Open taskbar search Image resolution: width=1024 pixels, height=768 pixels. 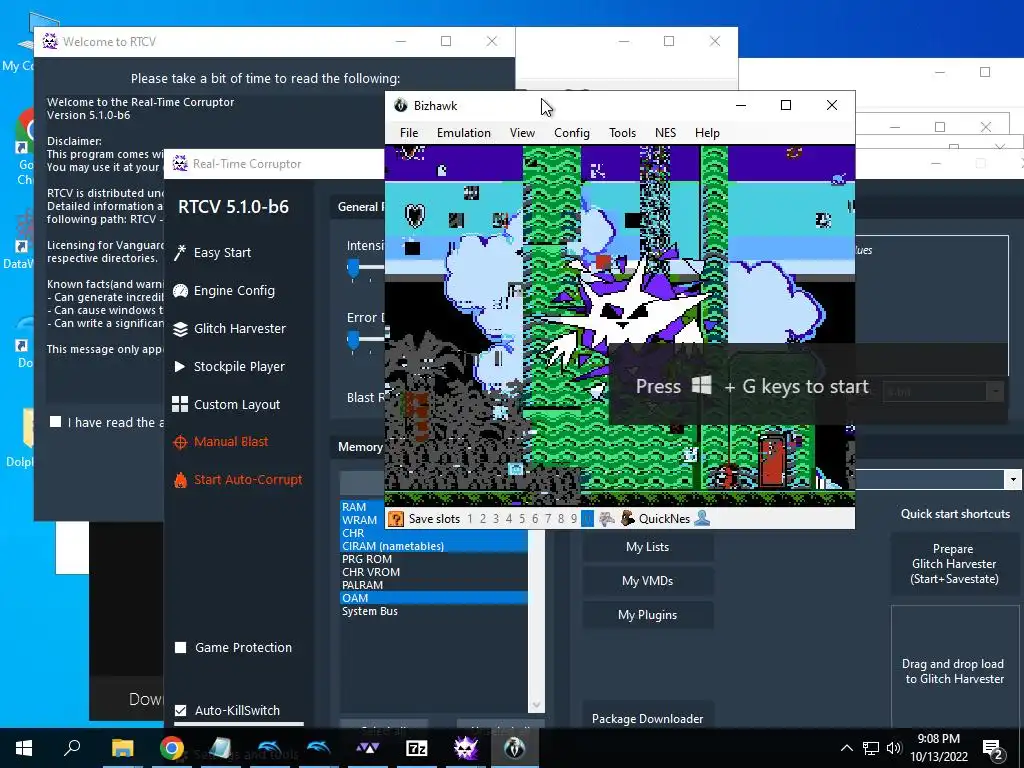click(72, 748)
